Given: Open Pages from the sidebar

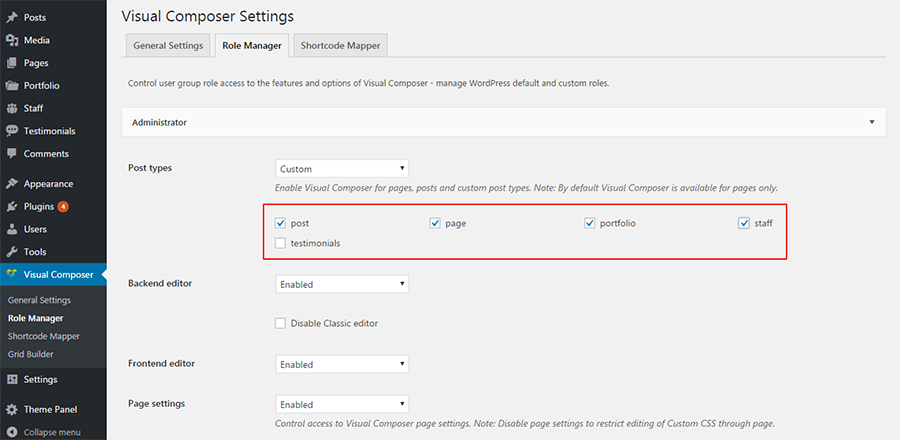Looking at the screenshot, I should [x=36, y=63].
